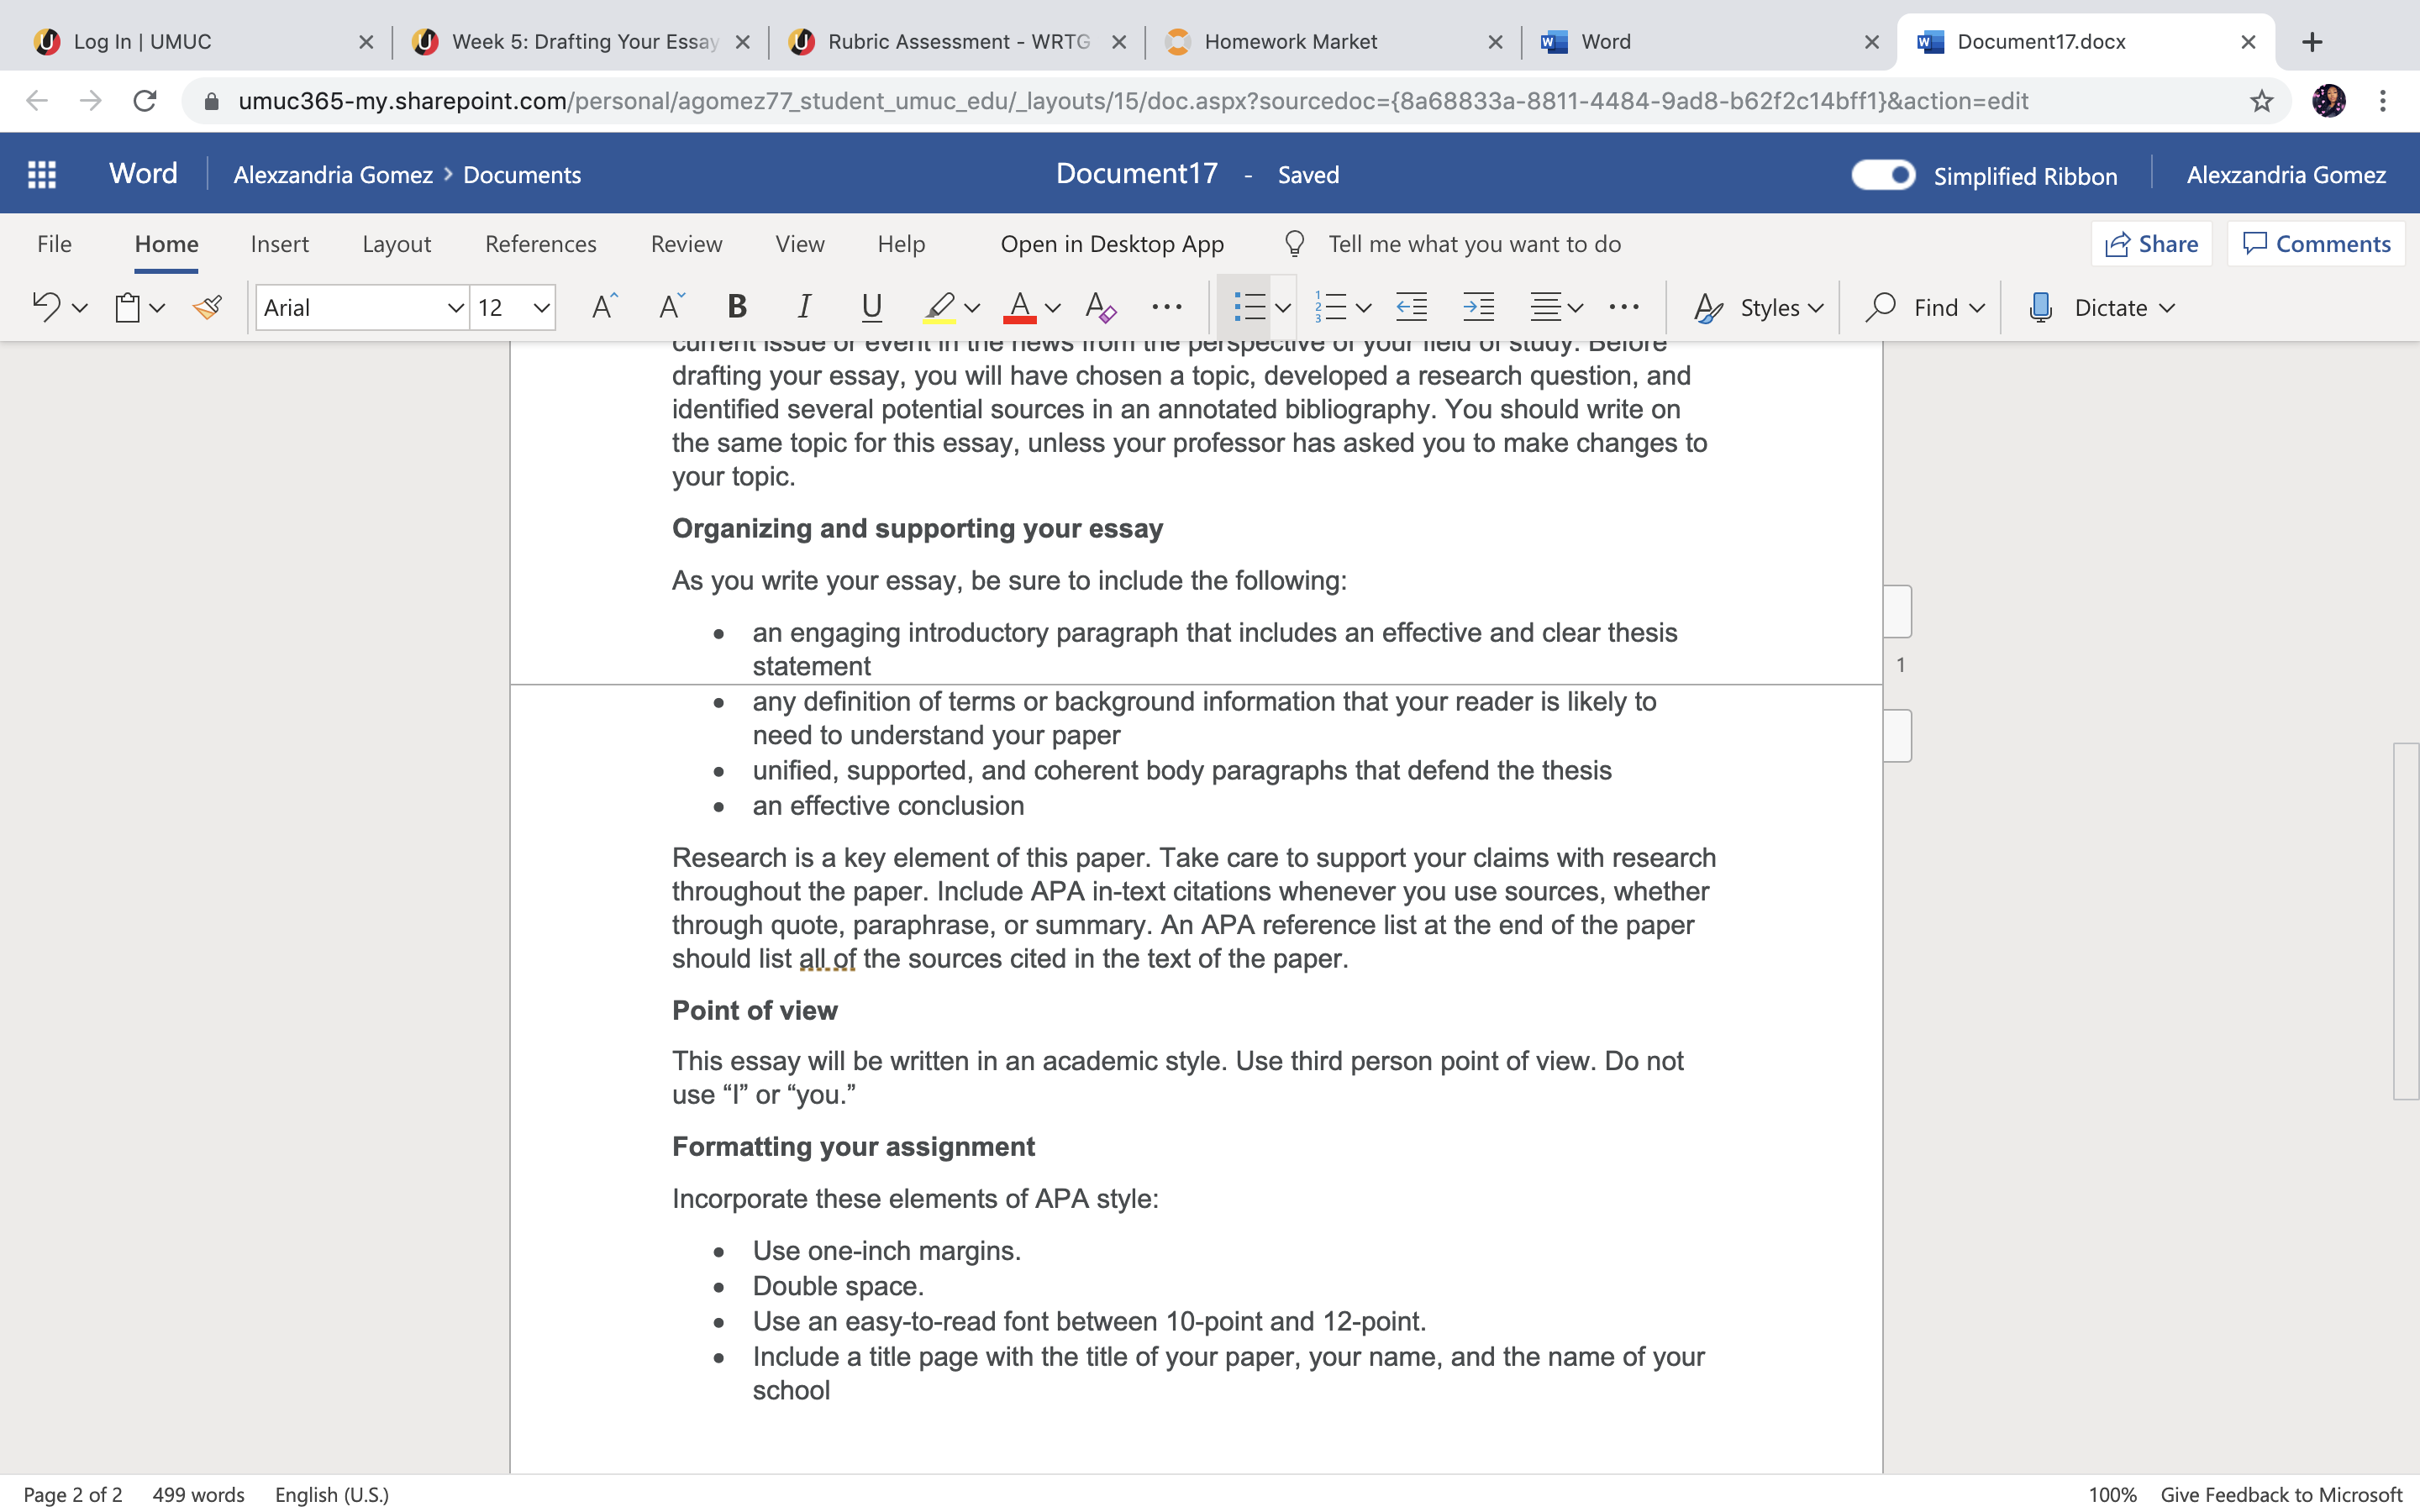Increase indent of the paragraph

[x=1478, y=307]
